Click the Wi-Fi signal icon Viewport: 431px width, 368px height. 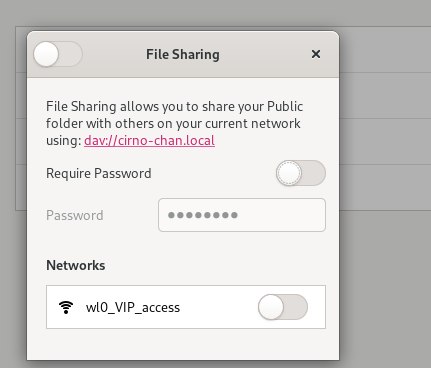pos(66,307)
